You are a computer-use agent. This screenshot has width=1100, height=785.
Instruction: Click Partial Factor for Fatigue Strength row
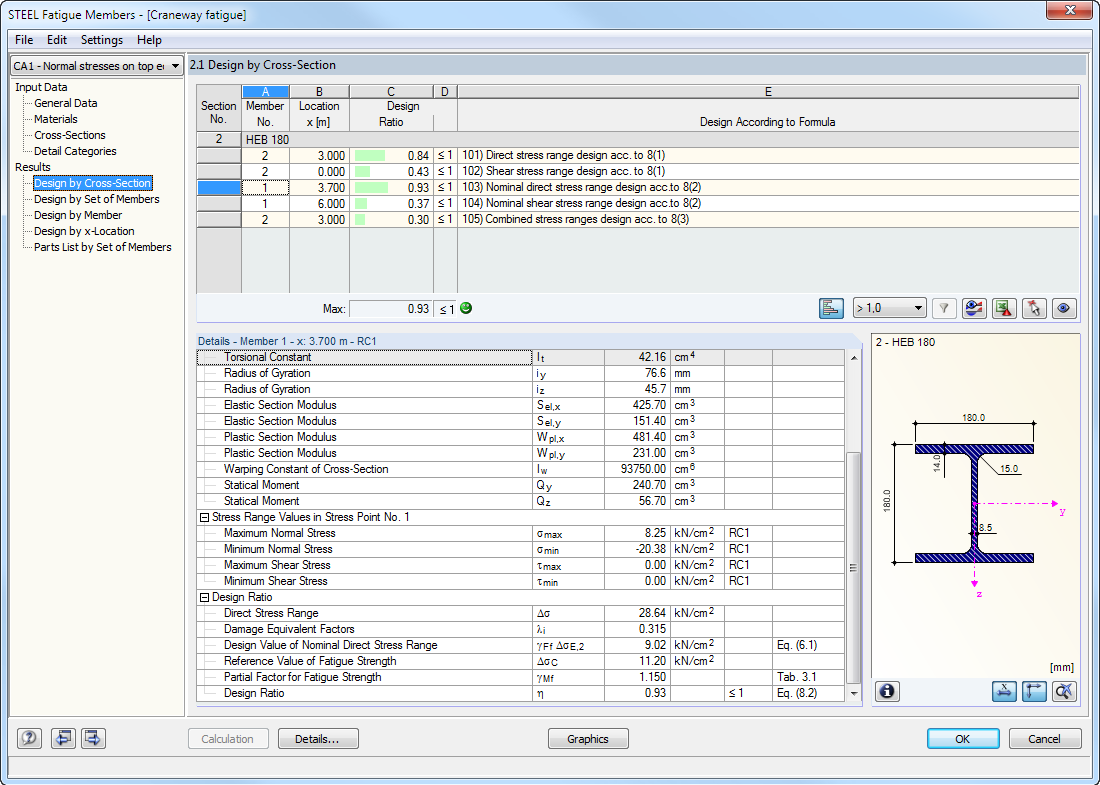521,677
